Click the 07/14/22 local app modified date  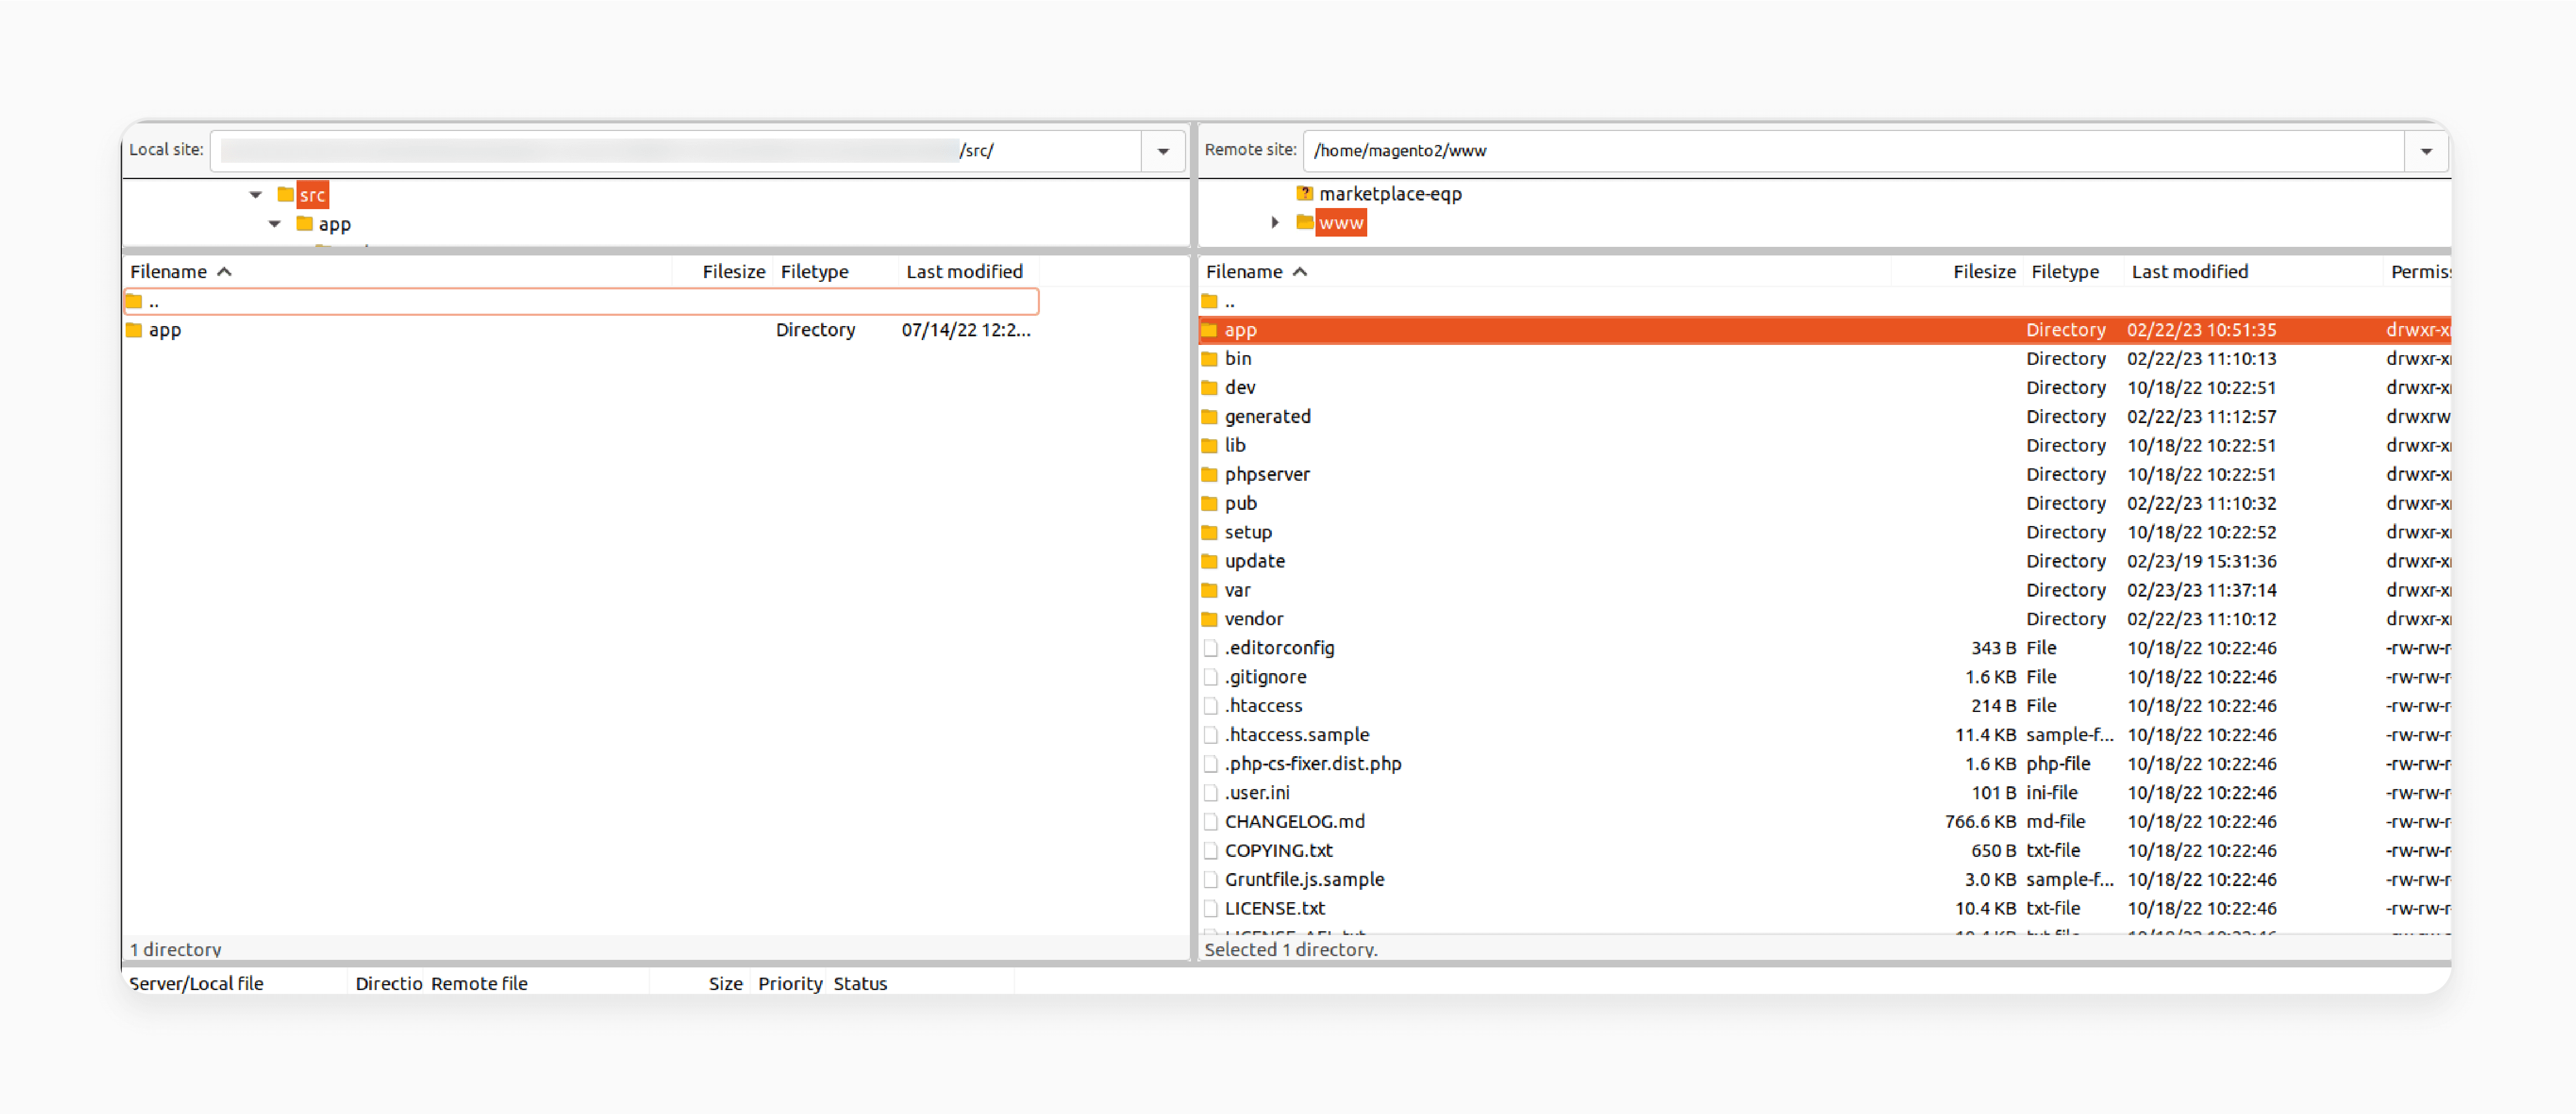point(966,330)
